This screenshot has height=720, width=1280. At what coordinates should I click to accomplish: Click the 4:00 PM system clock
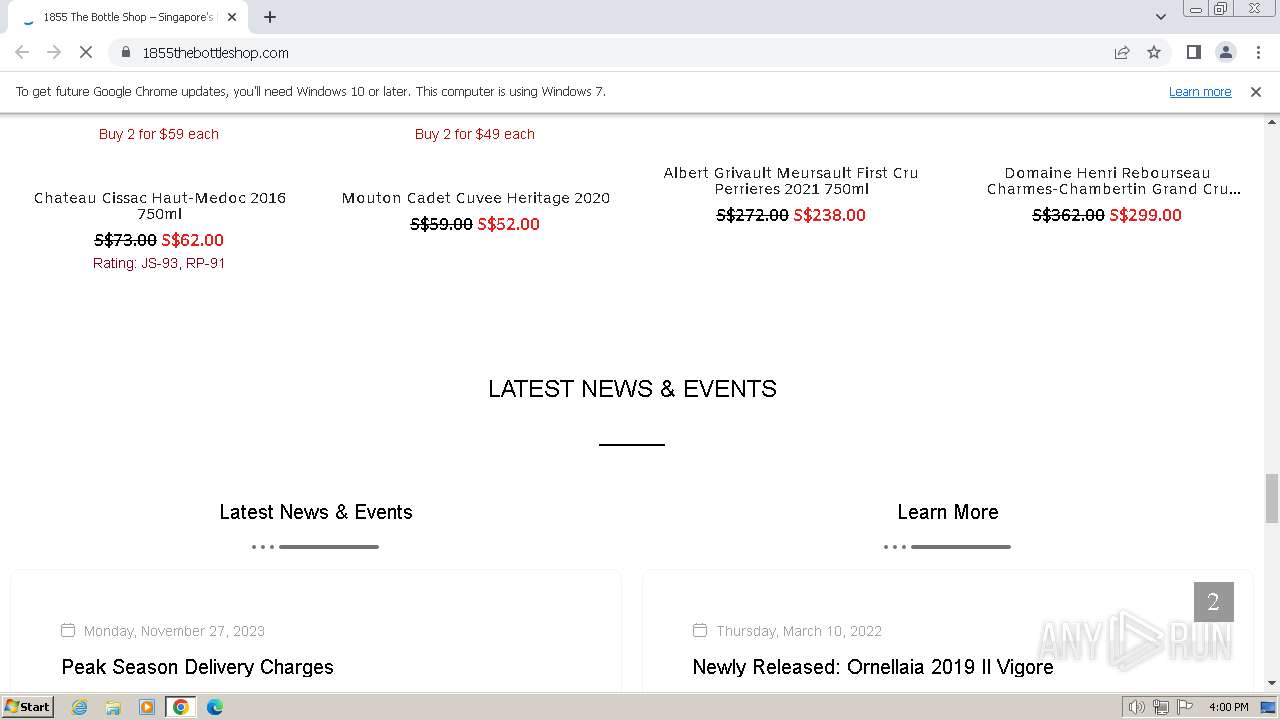(1228, 707)
